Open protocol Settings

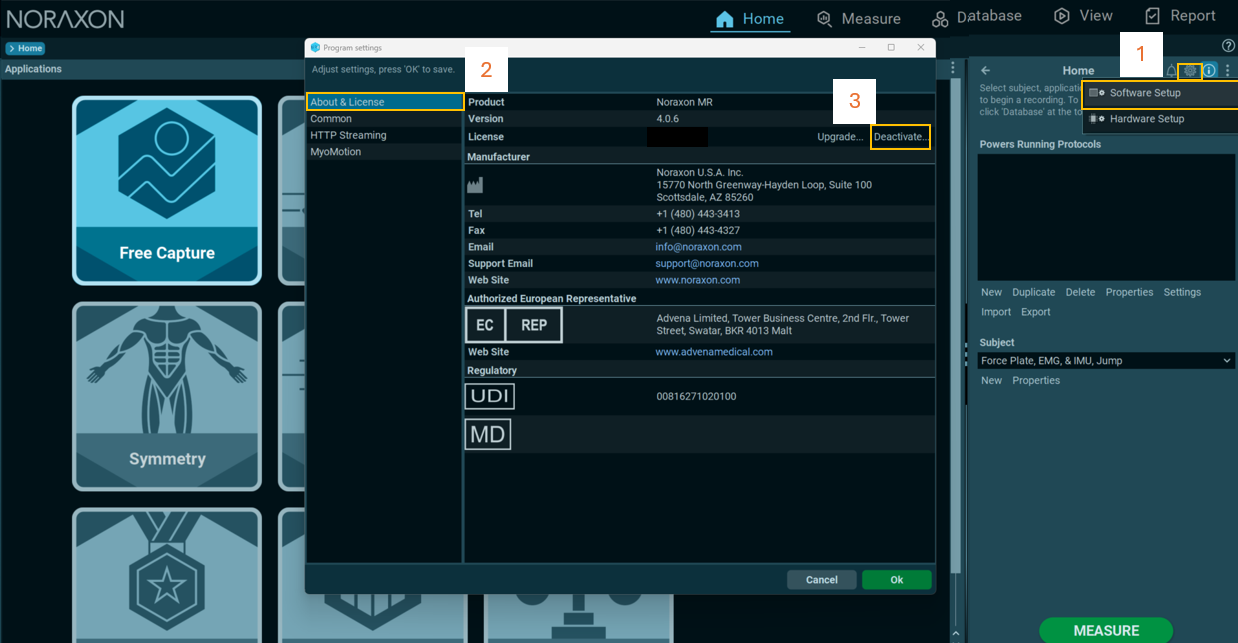tap(1182, 292)
